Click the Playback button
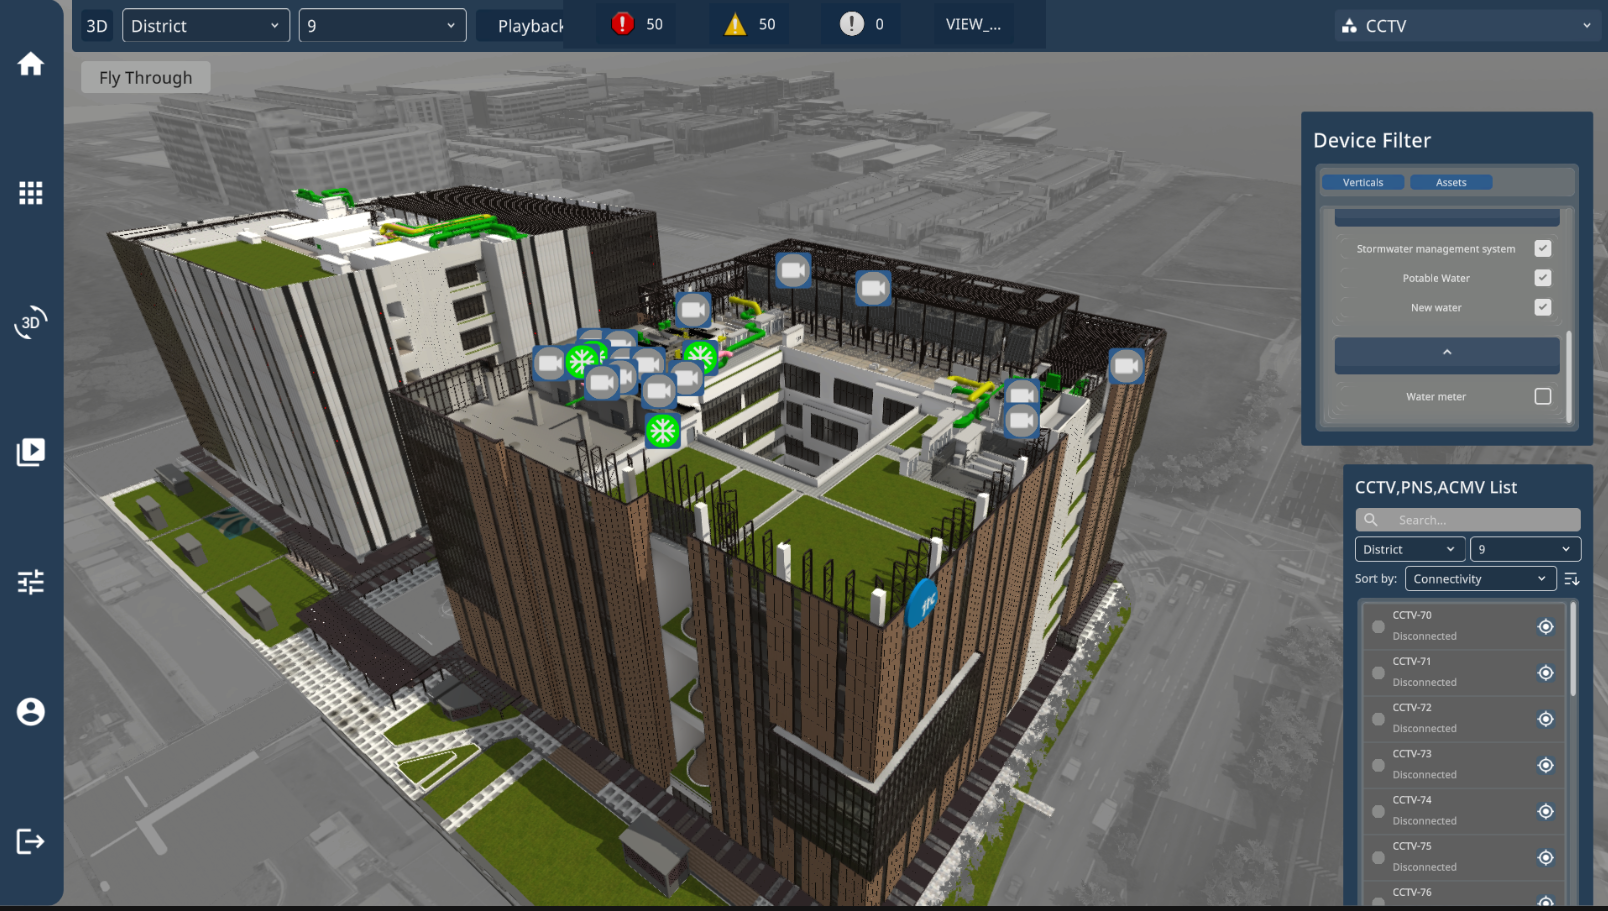 (x=529, y=26)
